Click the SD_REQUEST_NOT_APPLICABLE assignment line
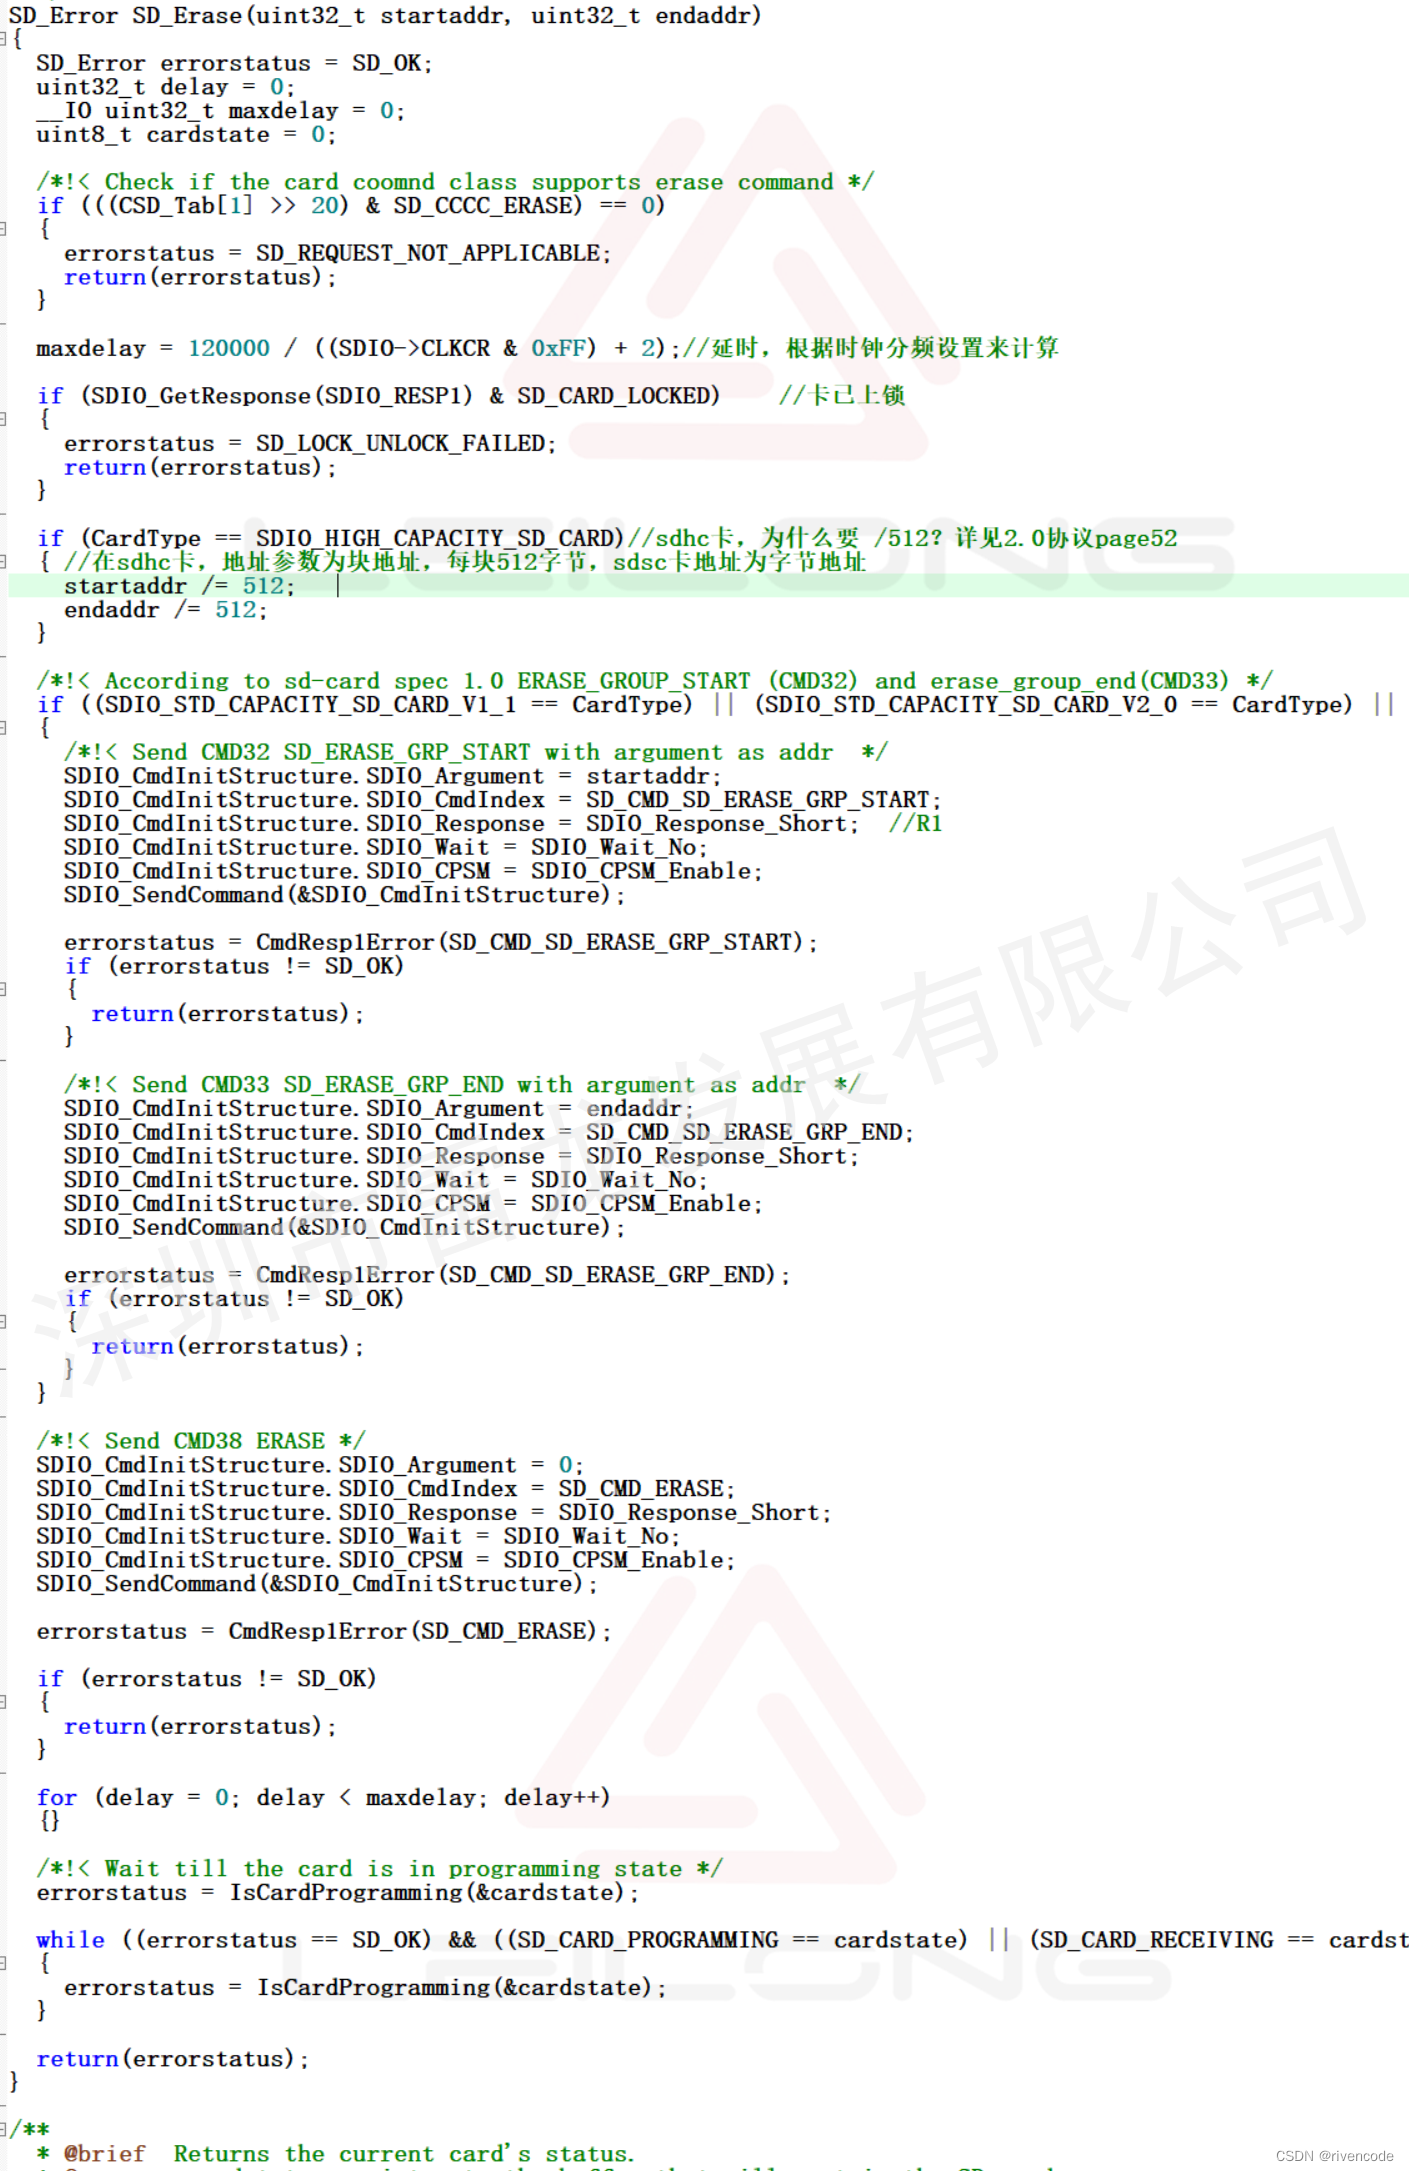Image resolution: width=1409 pixels, height=2171 pixels. pyautogui.click(x=338, y=253)
